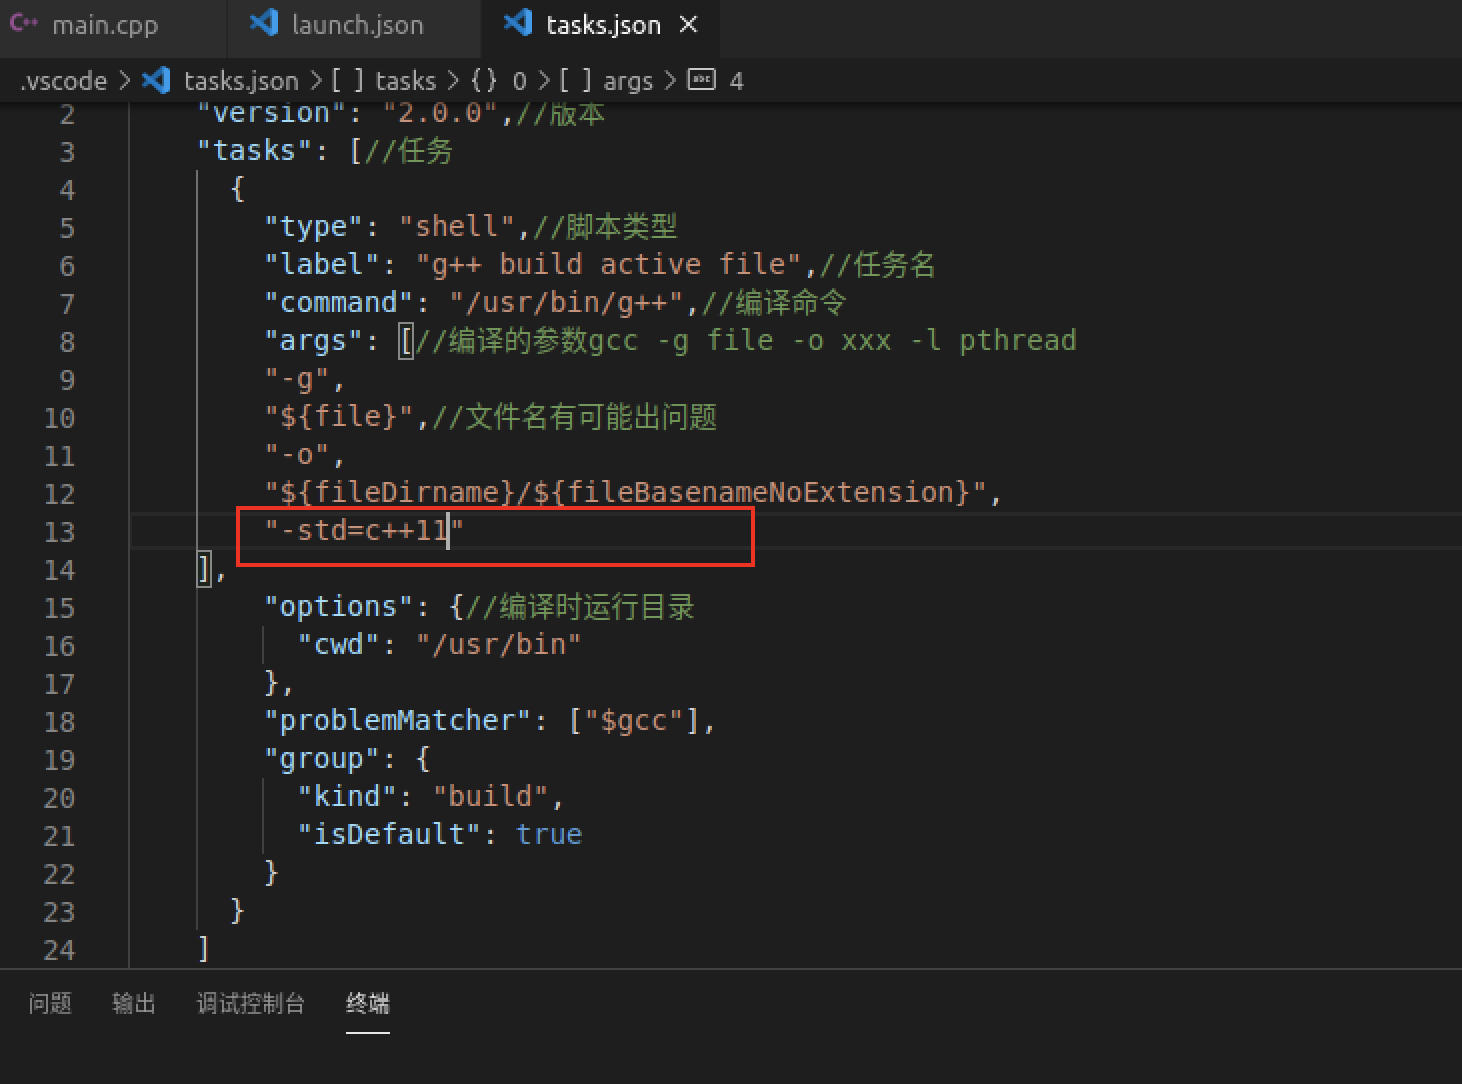
Task: Open the 调试控制台 (Debug Console) panel tab
Action: (251, 1003)
